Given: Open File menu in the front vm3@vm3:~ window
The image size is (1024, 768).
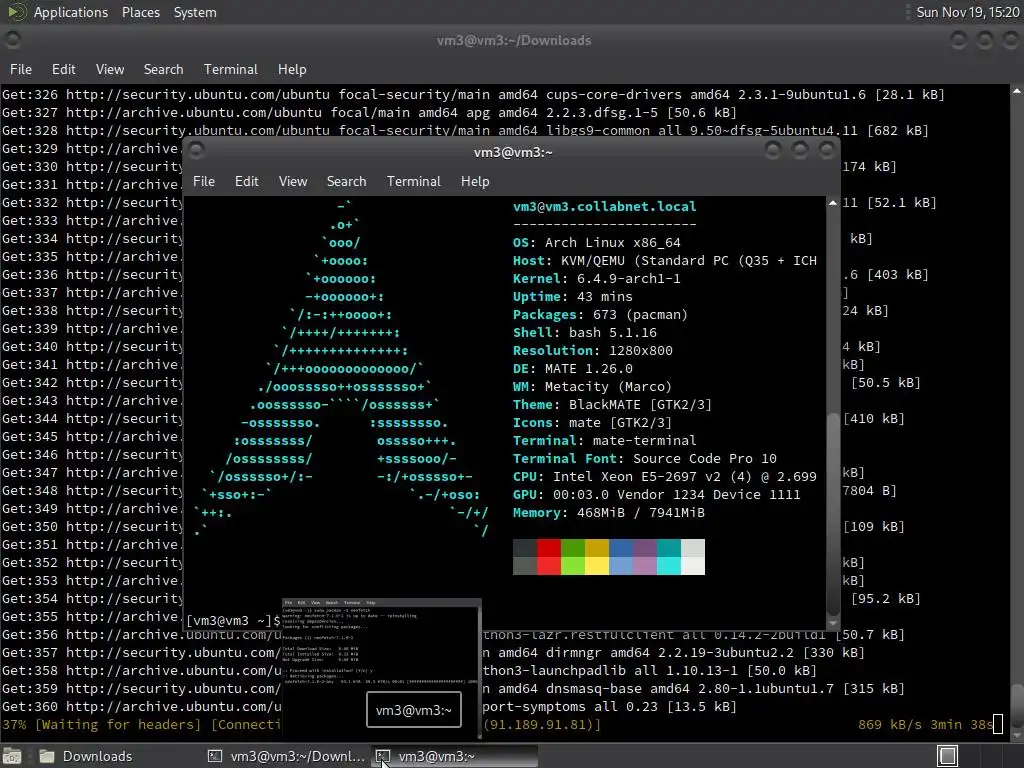Looking at the screenshot, I should tap(204, 182).
